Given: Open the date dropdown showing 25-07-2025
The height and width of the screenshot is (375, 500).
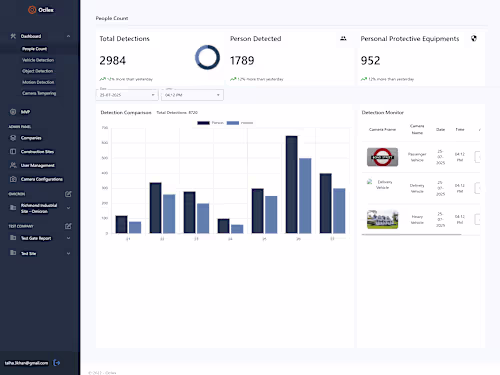Looking at the screenshot, I should 127,95.
